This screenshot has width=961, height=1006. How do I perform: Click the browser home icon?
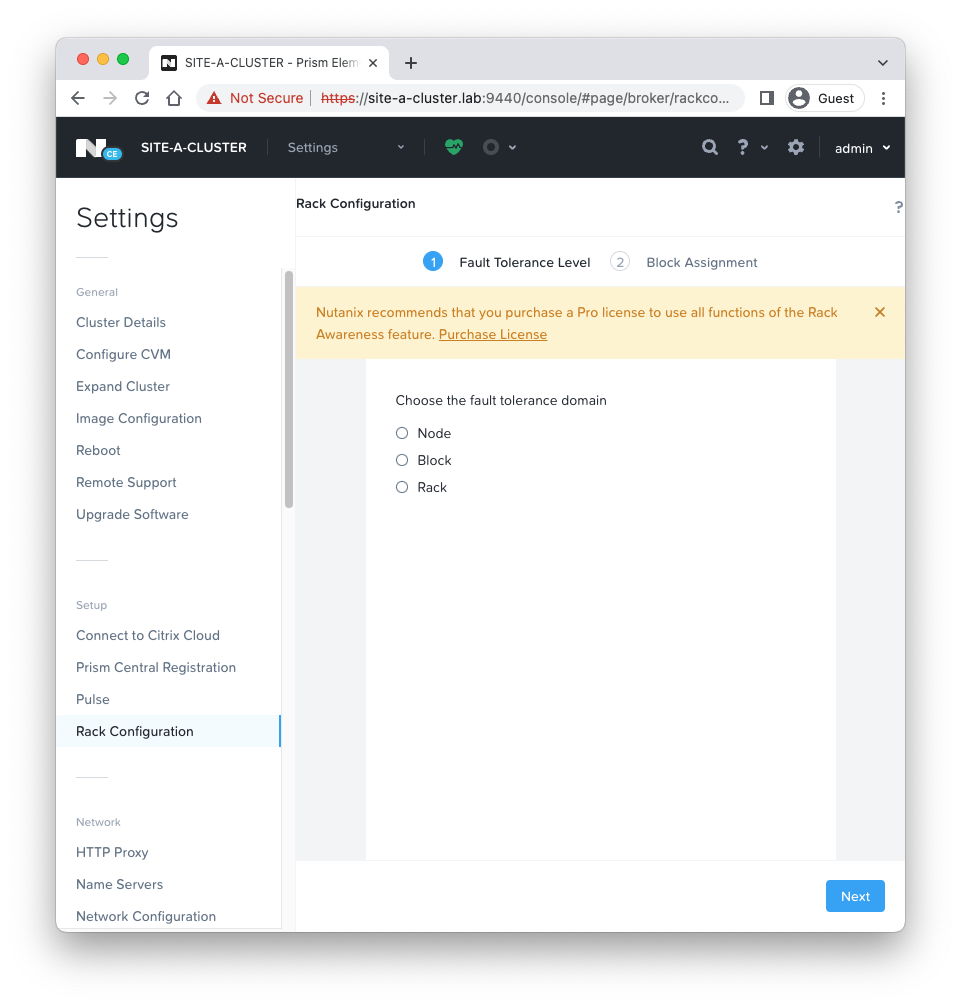[x=174, y=98]
